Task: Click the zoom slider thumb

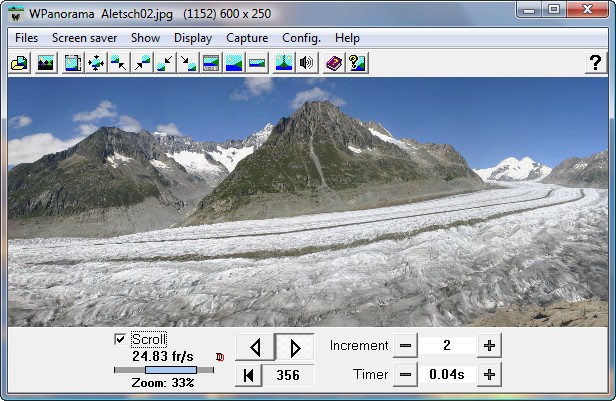Action: pyautogui.click(x=170, y=370)
